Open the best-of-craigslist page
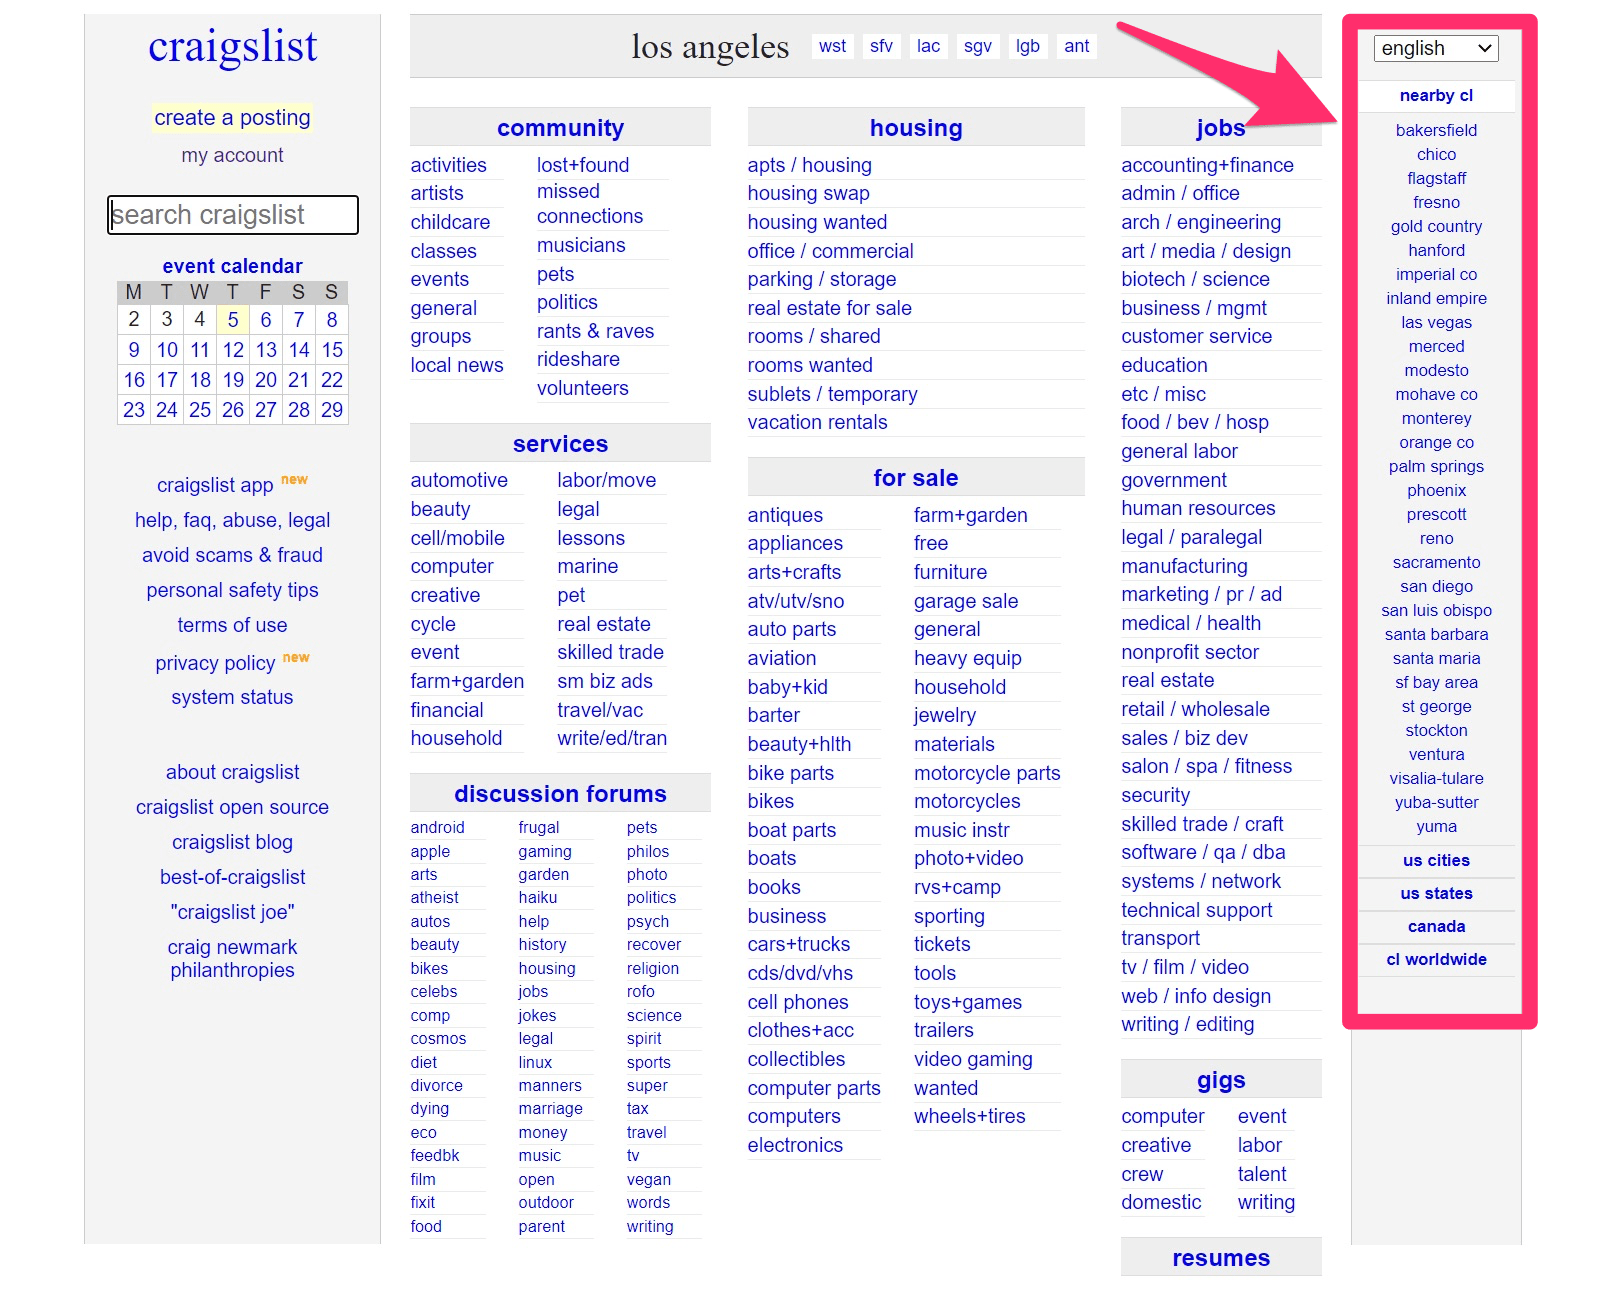 (232, 877)
